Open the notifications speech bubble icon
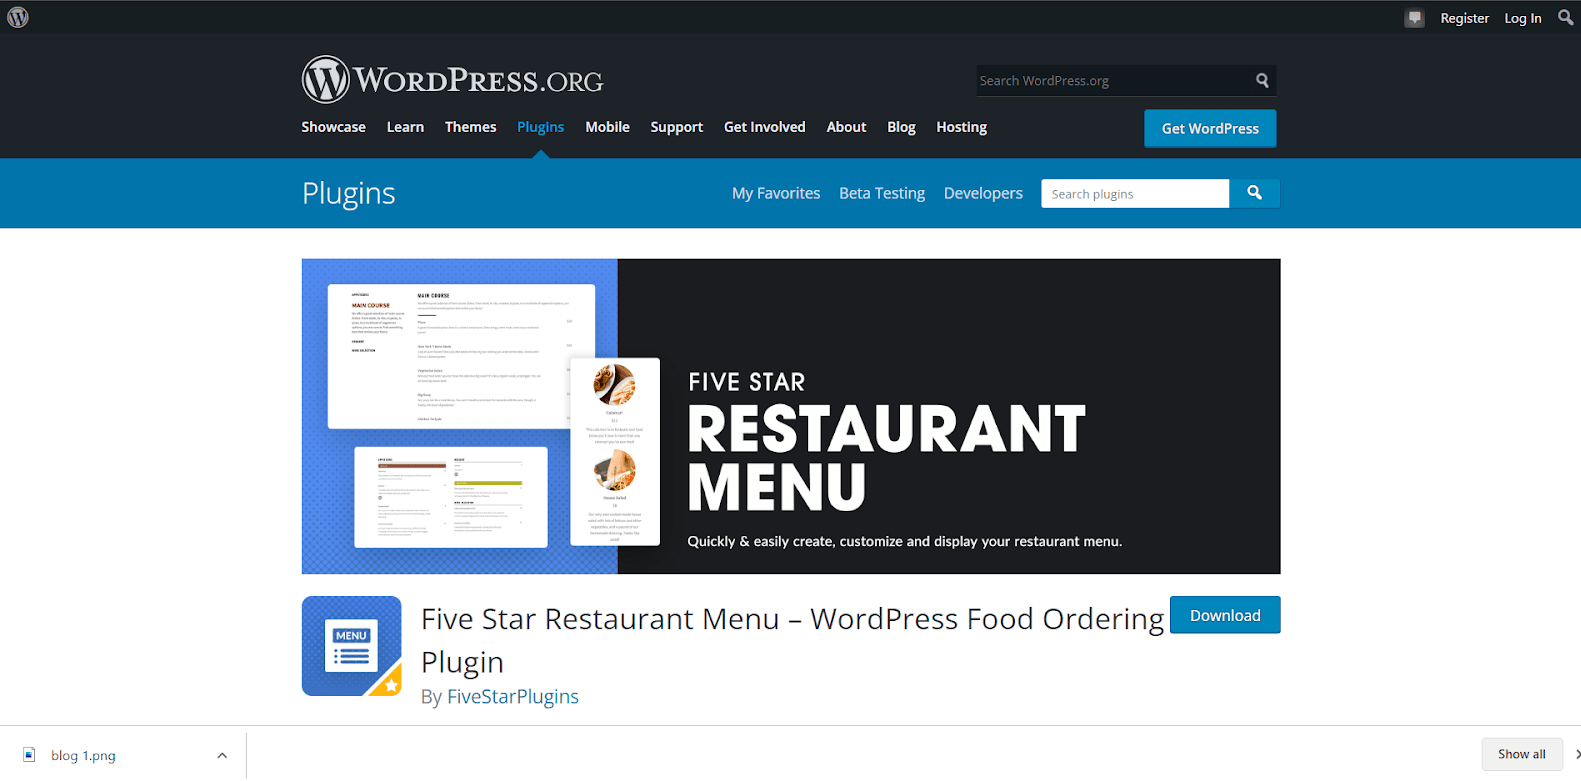 click(1414, 18)
